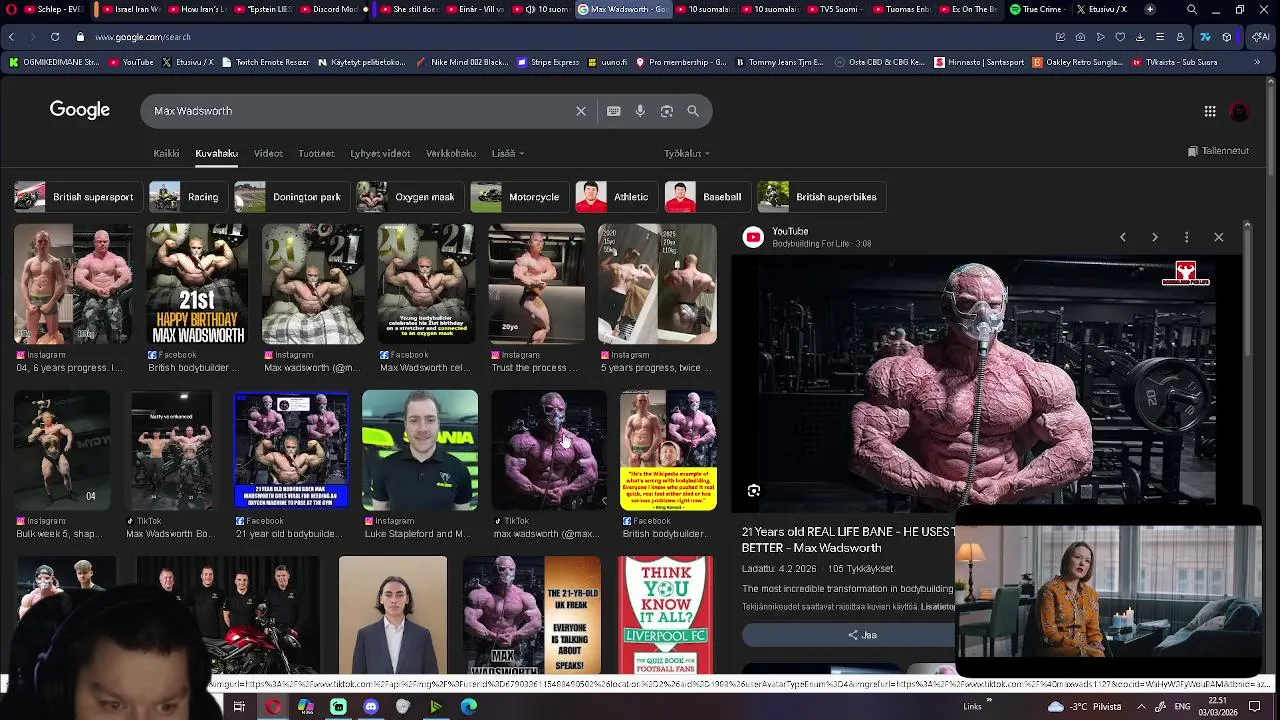Go back with the browser back arrow
Image resolution: width=1280 pixels, height=720 pixels.
(11, 37)
